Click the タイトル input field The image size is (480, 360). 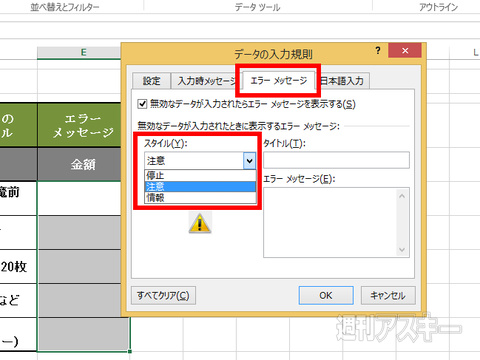pos(336,160)
